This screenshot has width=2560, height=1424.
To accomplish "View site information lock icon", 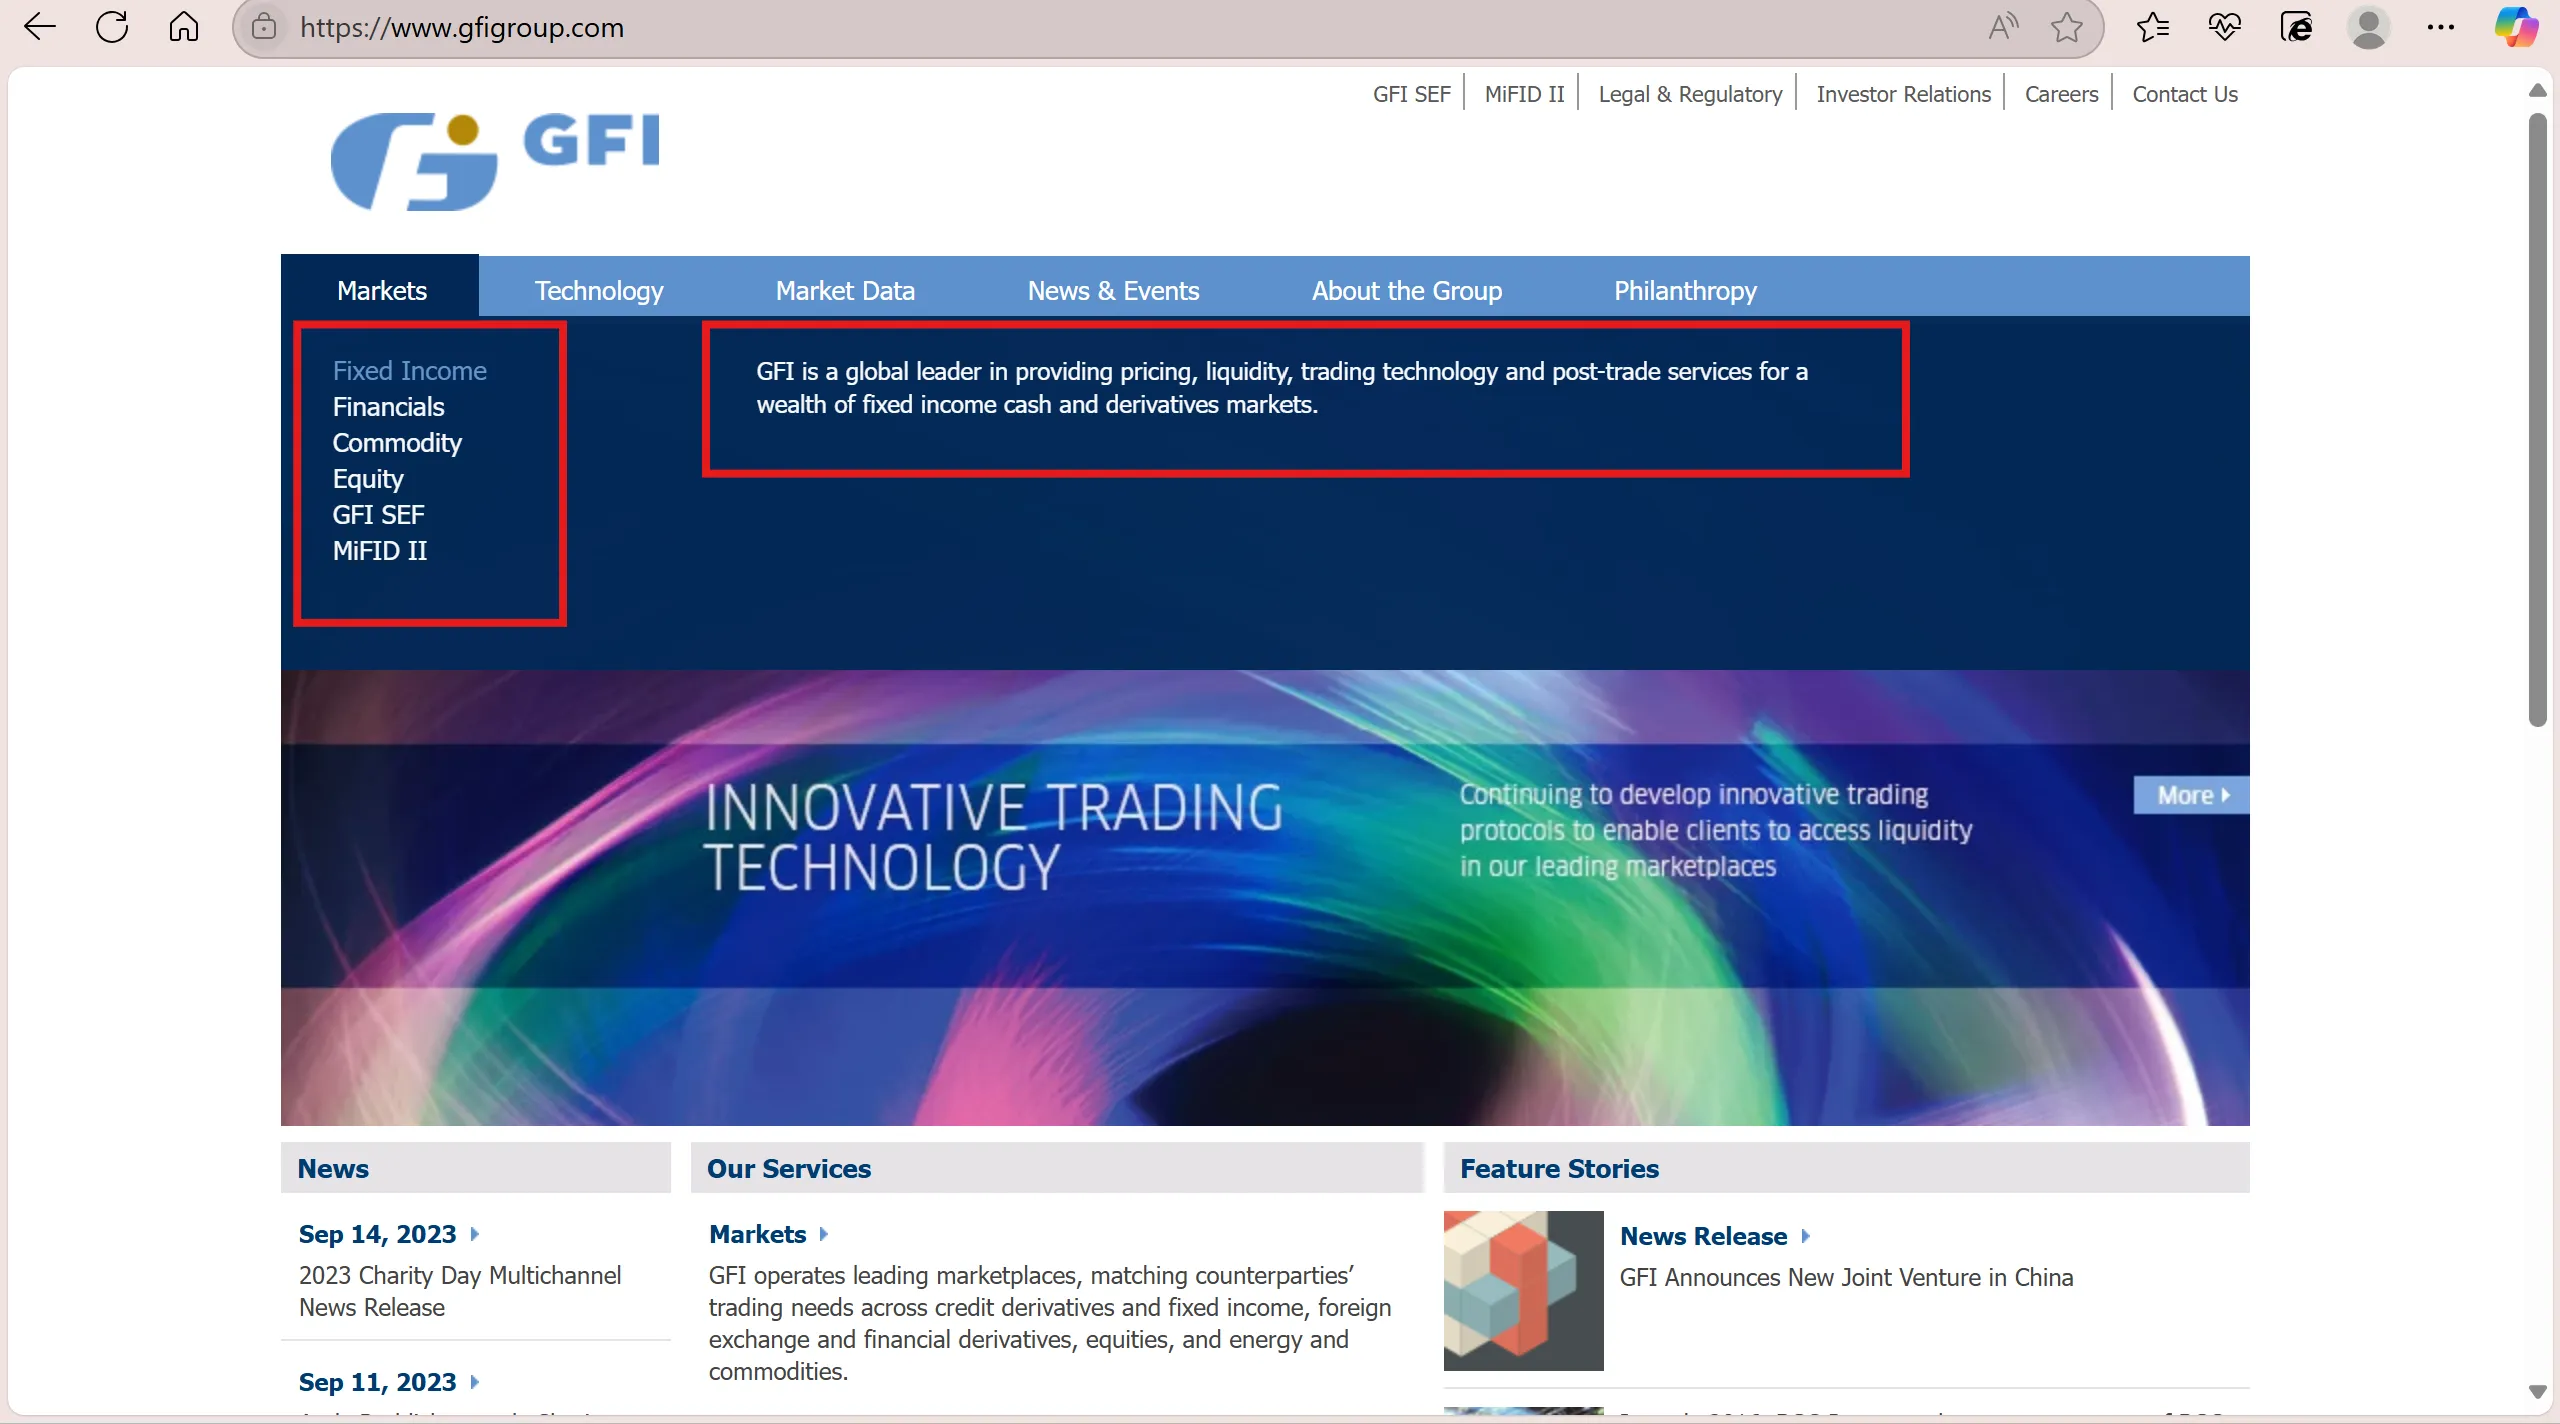I will pyautogui.click(x=264, y=27).
